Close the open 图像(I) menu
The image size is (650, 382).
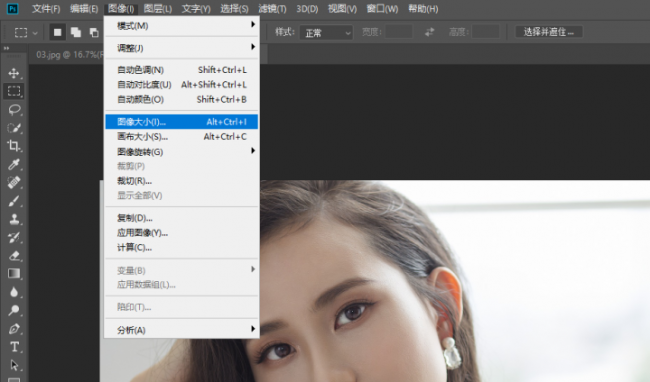click(x=121, y=9)
